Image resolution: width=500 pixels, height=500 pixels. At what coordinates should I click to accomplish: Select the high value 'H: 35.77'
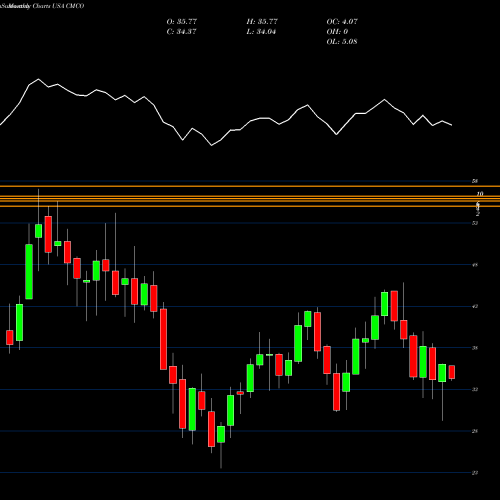(x=262, y=22)
